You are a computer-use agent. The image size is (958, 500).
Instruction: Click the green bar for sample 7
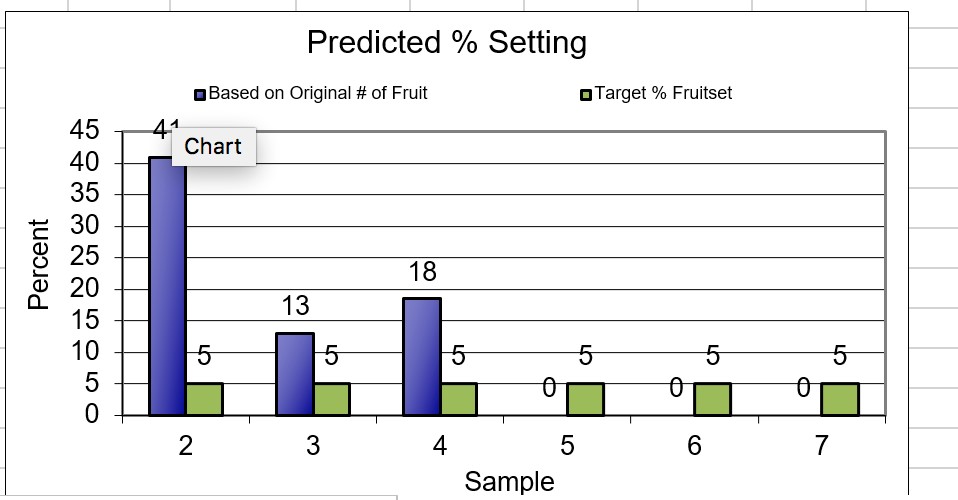click(x=839, y=398)
